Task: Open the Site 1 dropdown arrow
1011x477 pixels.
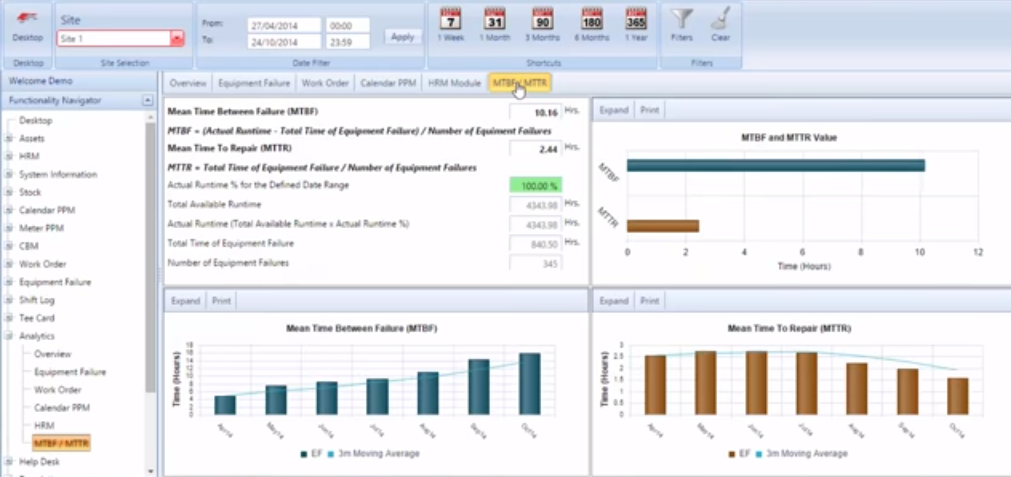Action: click(177, 39)
